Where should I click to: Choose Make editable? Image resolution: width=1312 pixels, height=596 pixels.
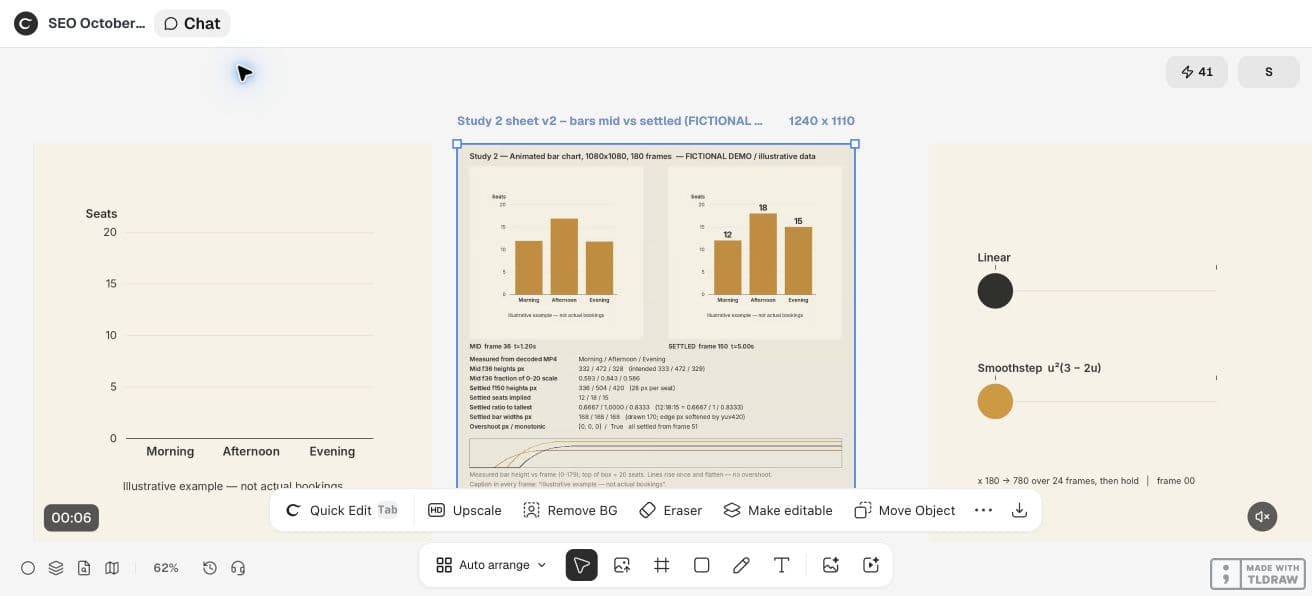point(778,510)
